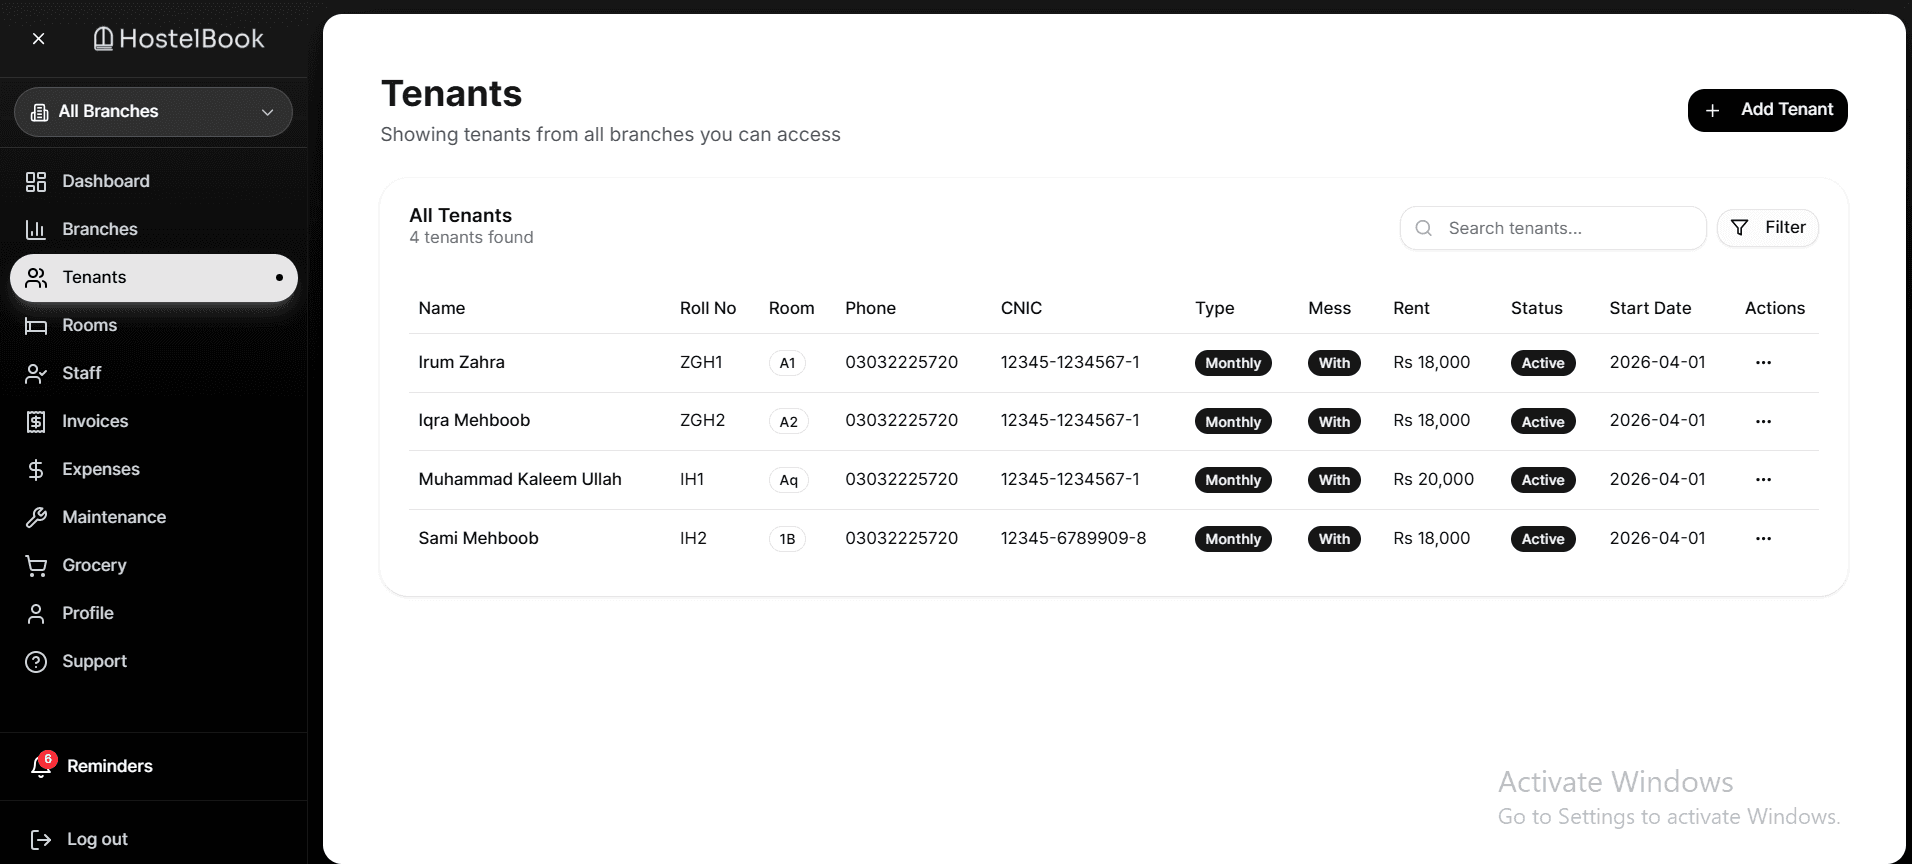Screen dimensions: 1912x864
Task: Select Tenants in the sidebar
Action: (x=153, y=277)
